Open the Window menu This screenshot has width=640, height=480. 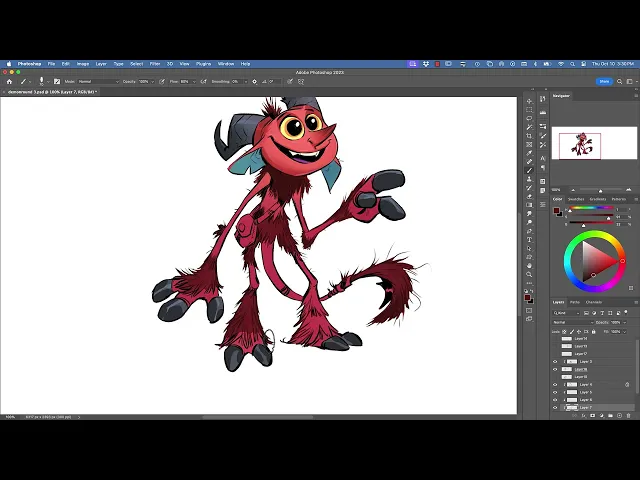[x=226, y=64]
